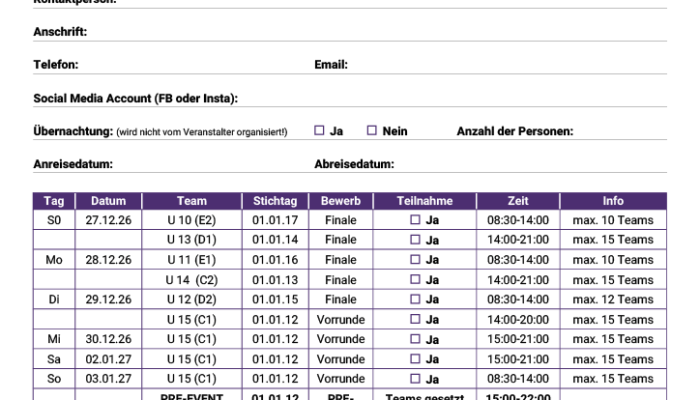Image resolution: width=700 pixels, height=400 pixels.
Task: Select the date cell 28.12.26
Action: click(108, 260)
